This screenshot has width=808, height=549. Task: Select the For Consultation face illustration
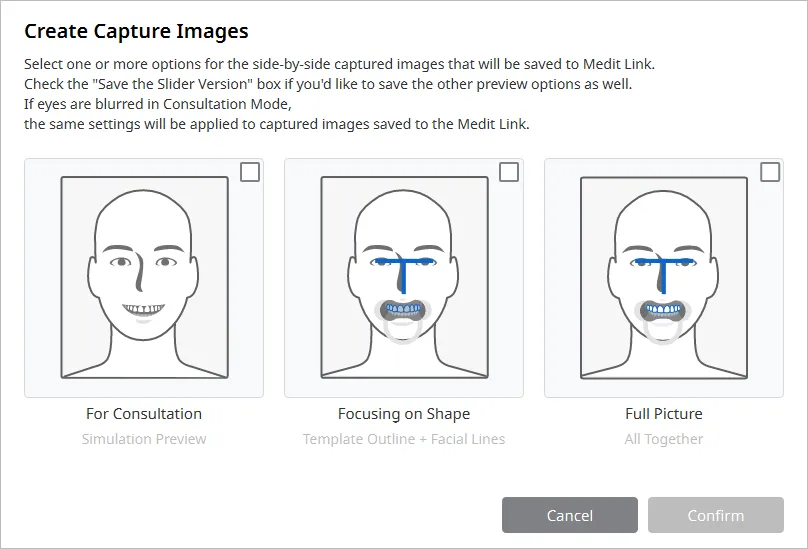coord(144,277)
